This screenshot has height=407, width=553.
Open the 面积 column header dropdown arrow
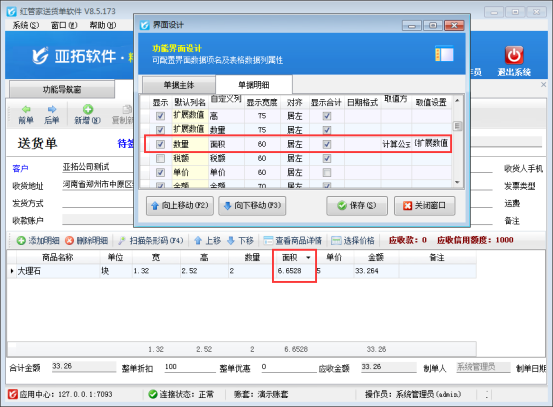click(308, 258)
